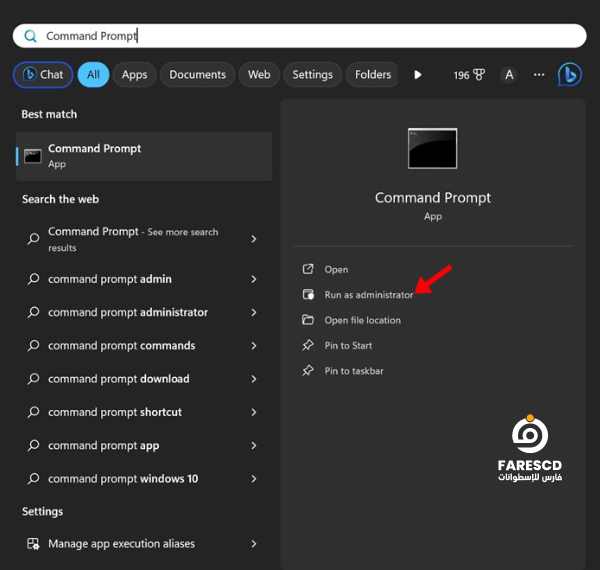Viewport: 600px width, 570px height.
Task: Click the Open action icon
Action: pos(308,269)
